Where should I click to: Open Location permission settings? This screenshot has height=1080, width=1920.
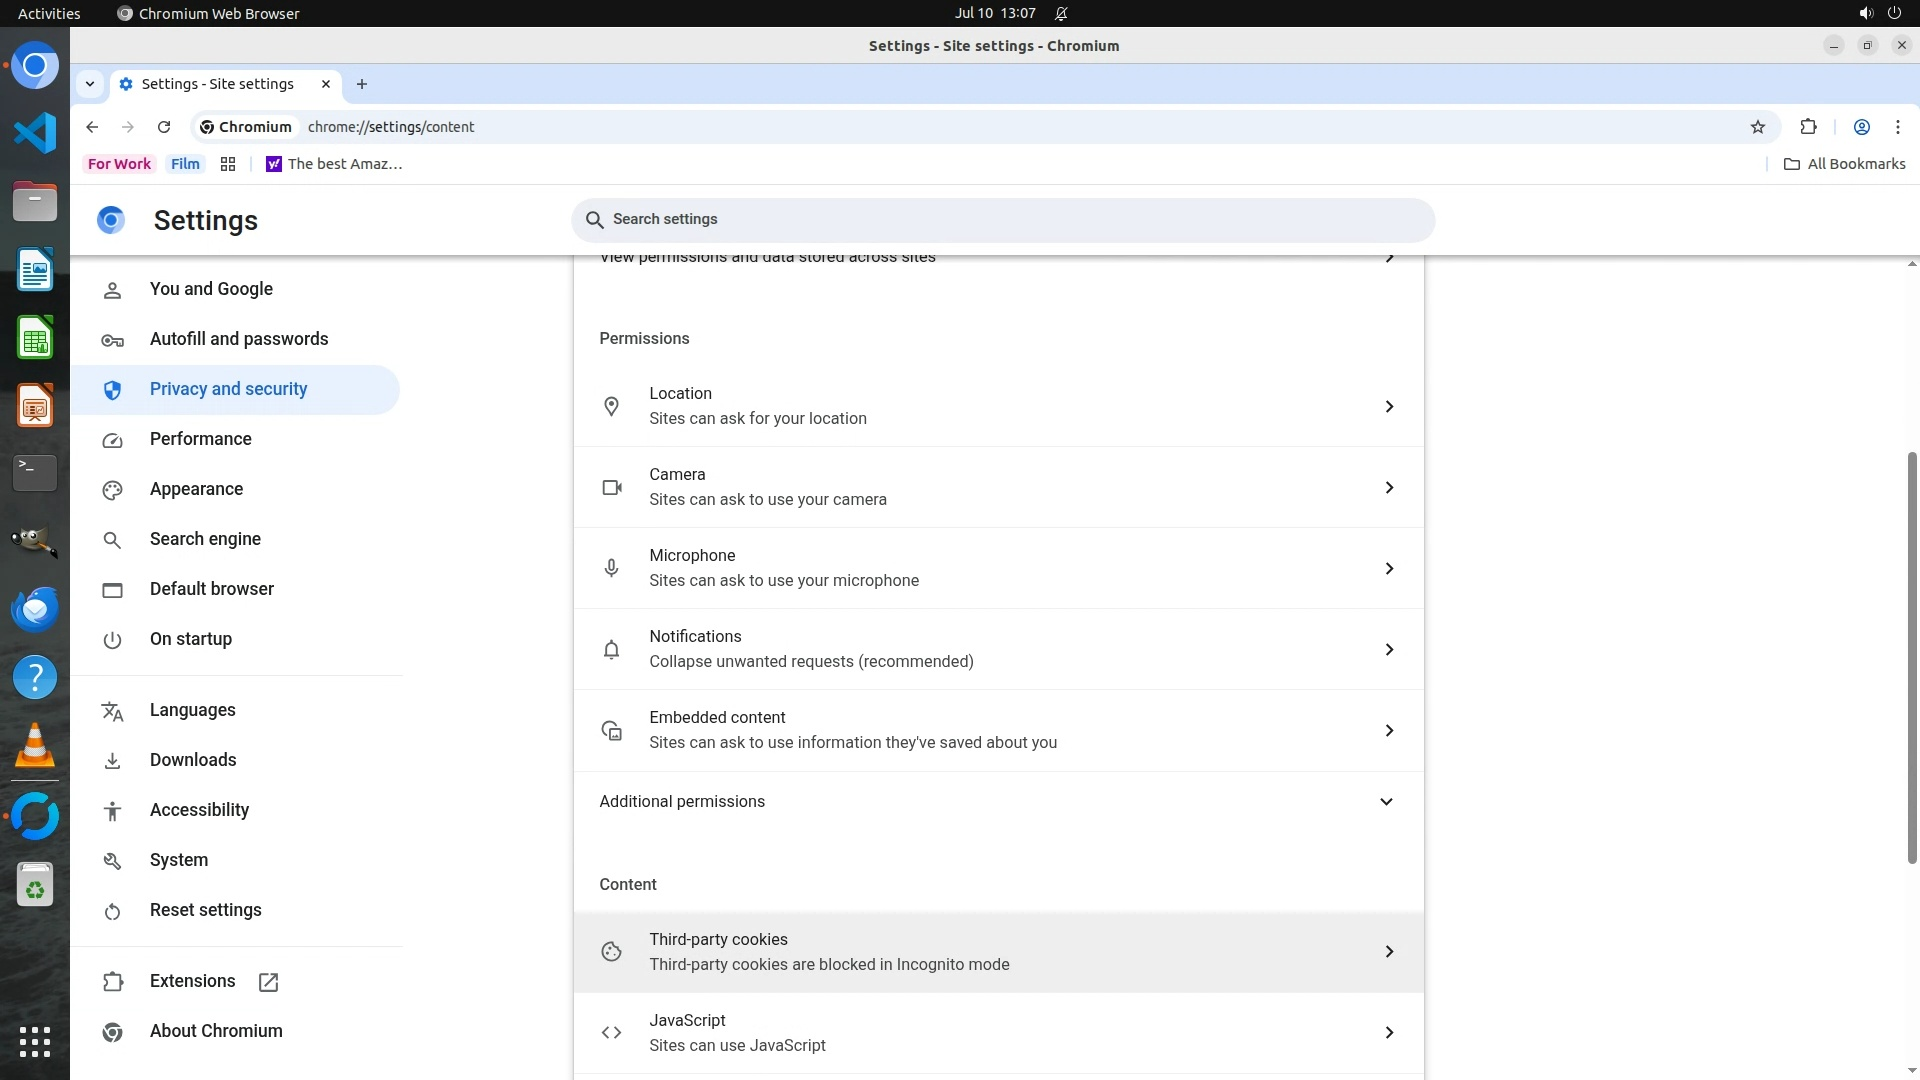coord(997,406)
